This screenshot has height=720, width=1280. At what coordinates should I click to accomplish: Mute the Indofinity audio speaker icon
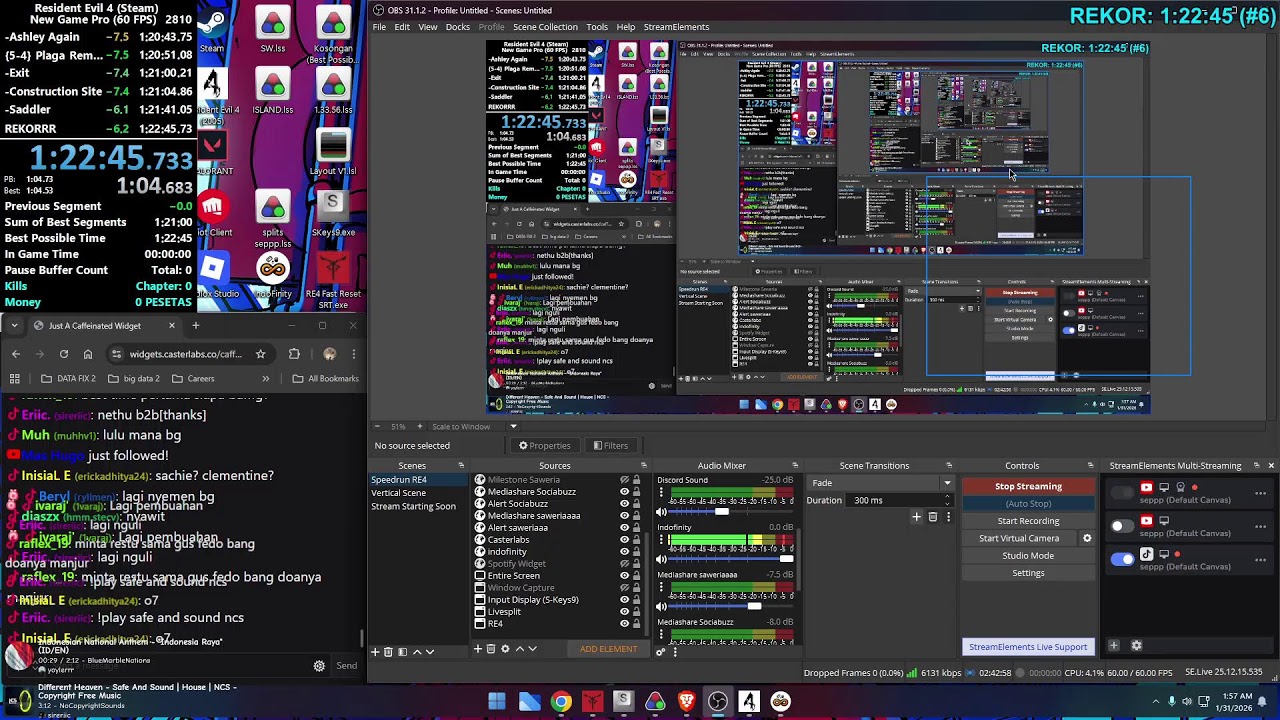(x=661, y=558)
